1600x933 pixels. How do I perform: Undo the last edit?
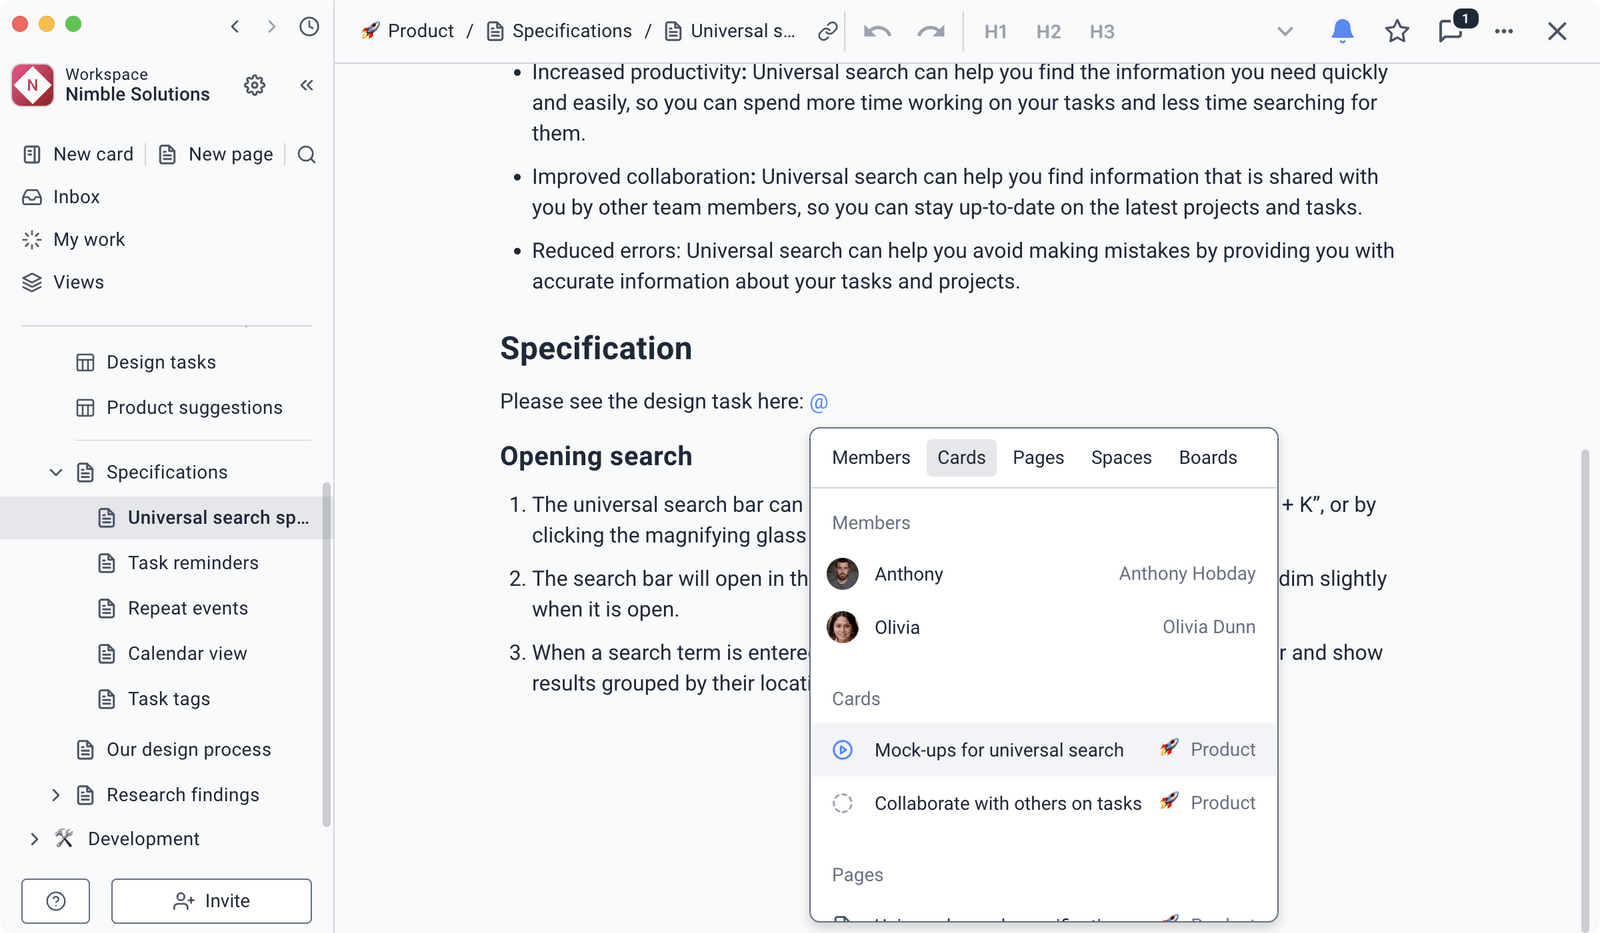(x=877, y=31)
